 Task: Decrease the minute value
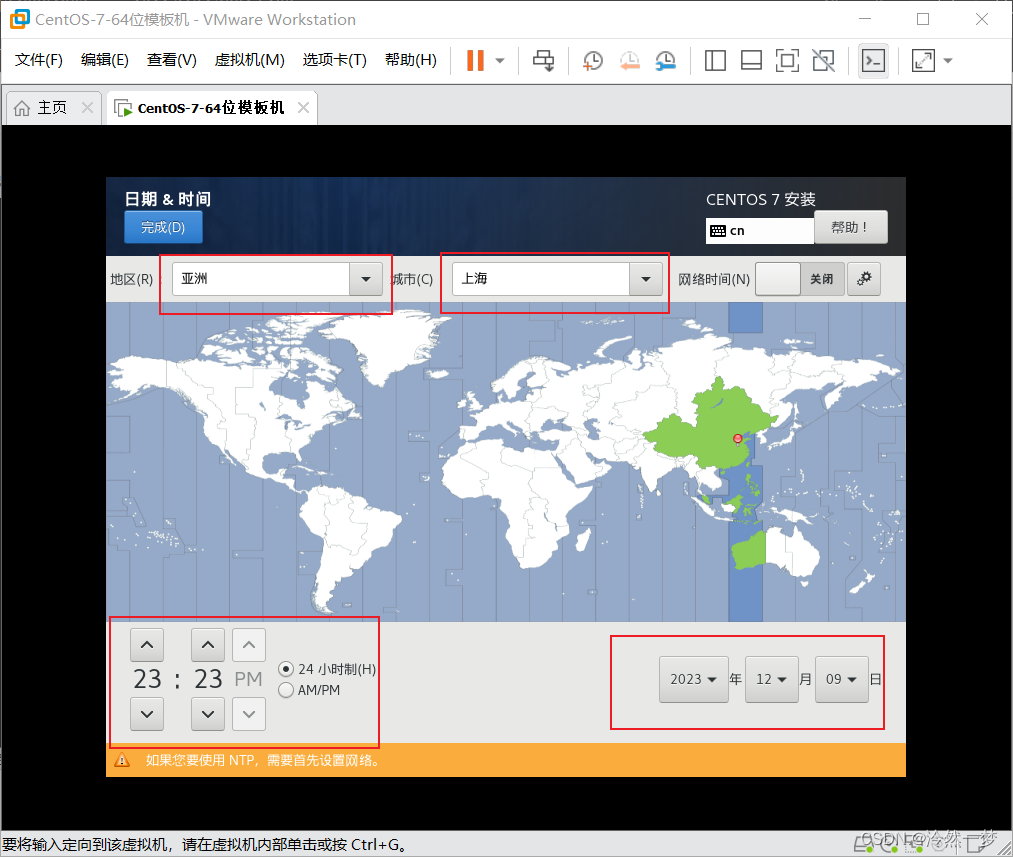[207, 714]
